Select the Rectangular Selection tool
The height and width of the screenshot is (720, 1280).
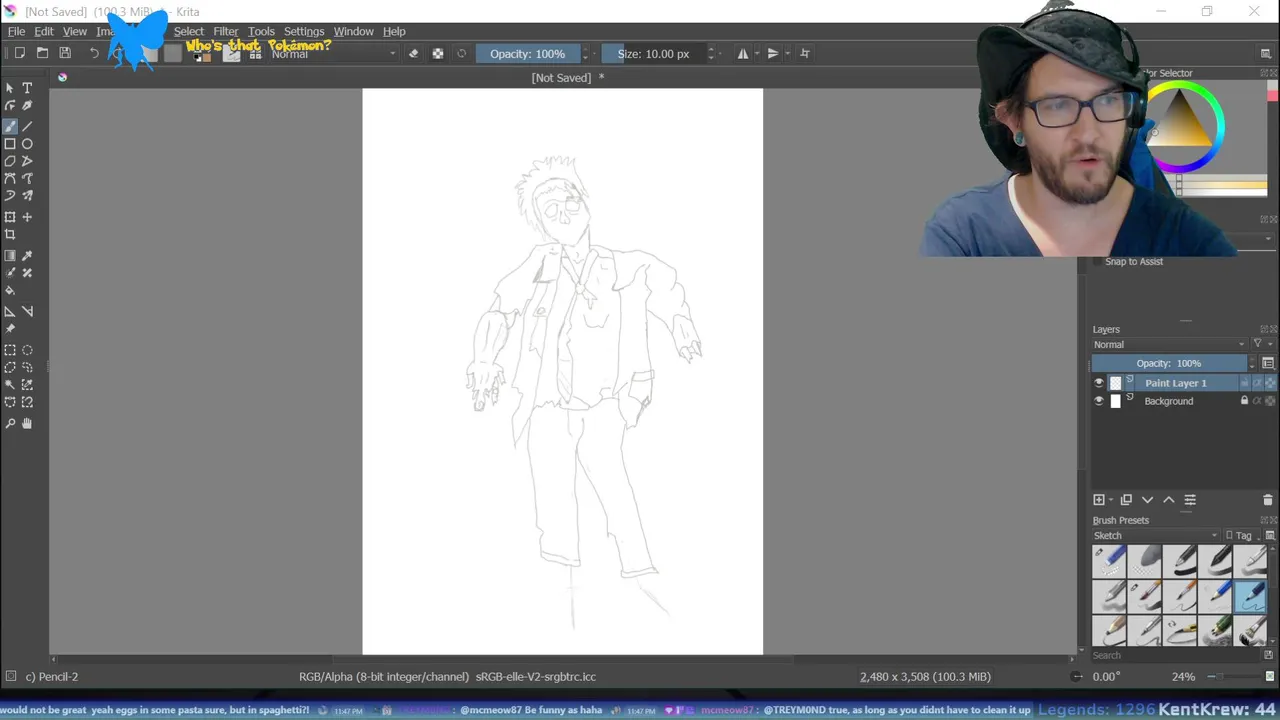[x=10, y=350]
